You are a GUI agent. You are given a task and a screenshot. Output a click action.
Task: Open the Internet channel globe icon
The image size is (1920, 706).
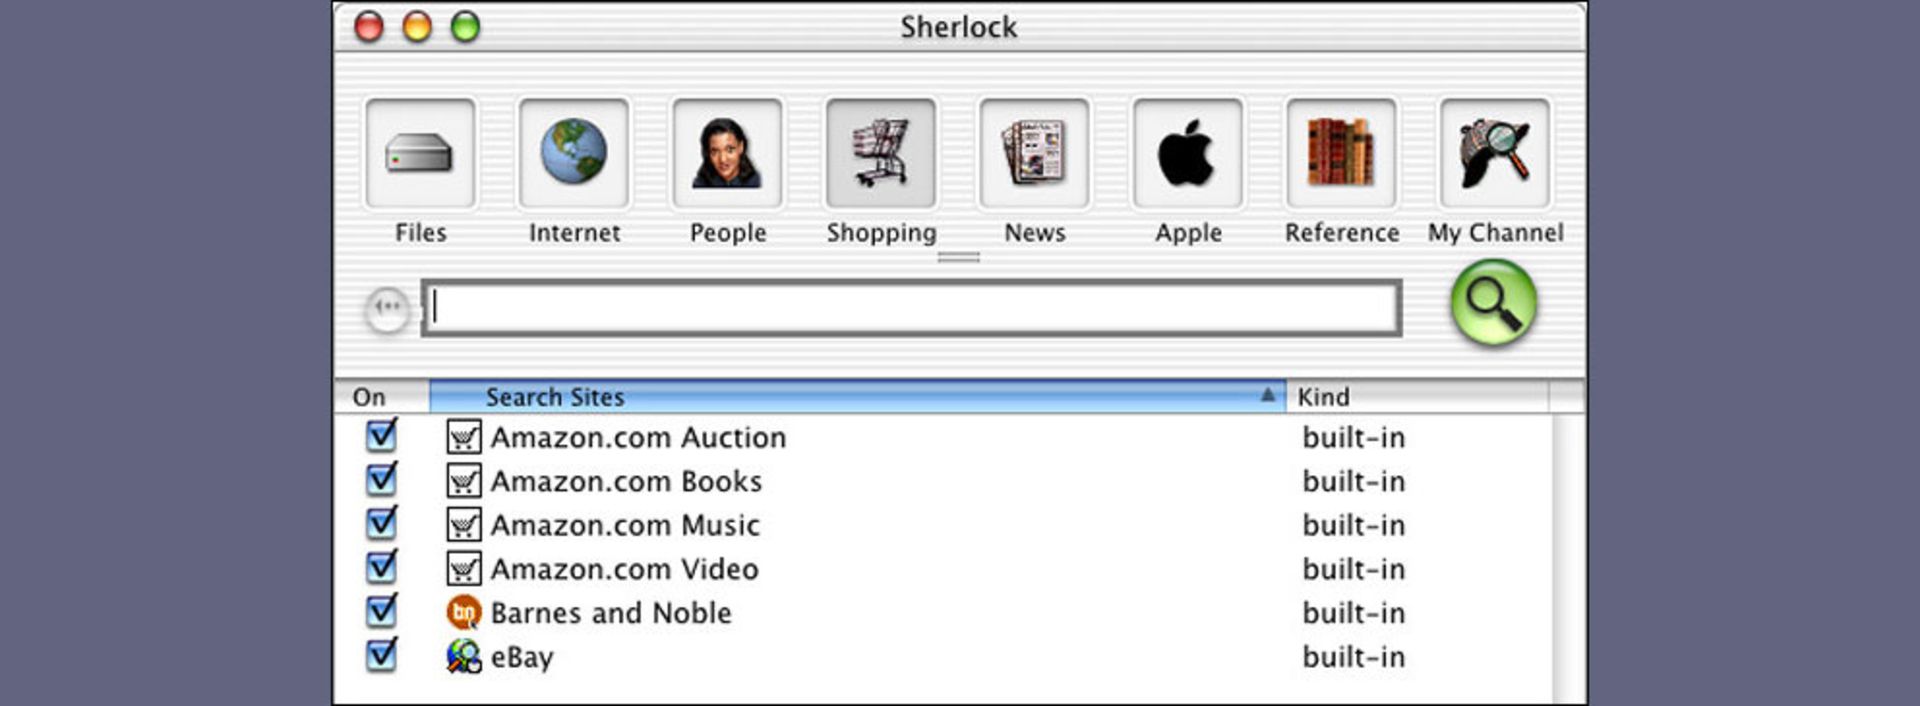(574, 154)
